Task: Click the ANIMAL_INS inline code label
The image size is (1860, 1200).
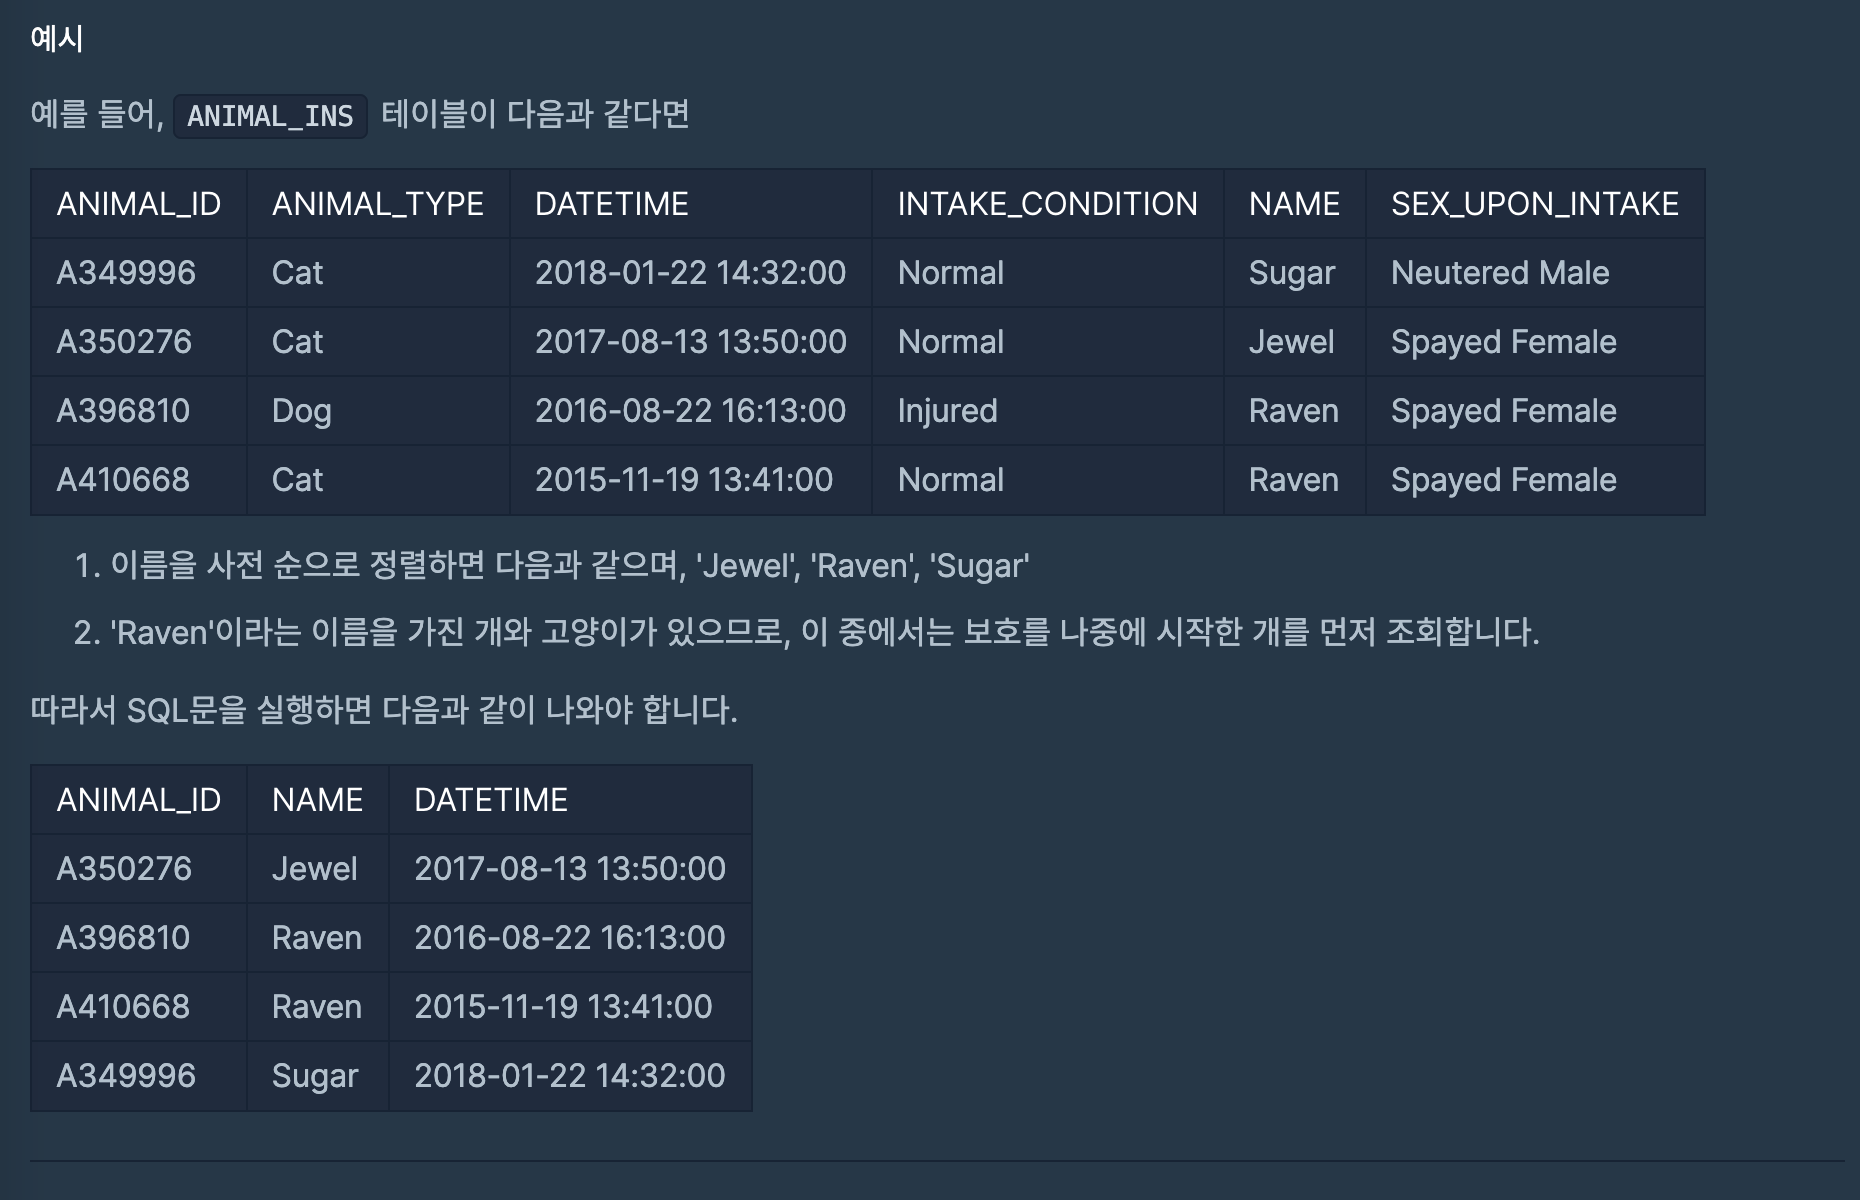Action: coord(270,116)
